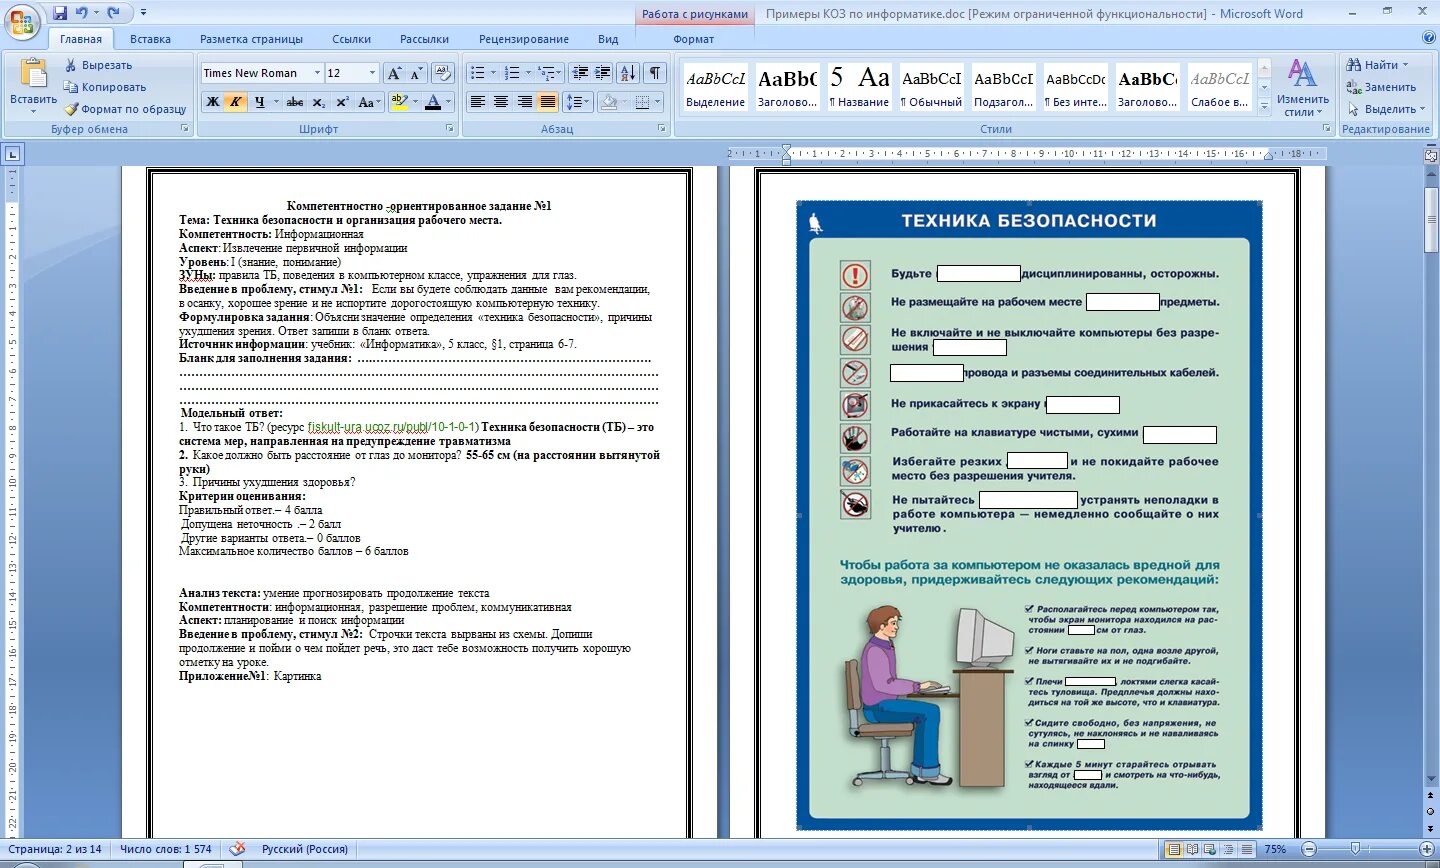The width and height of the screenshot is (1440, 868).
Task: Open the line spacing dropdown
Action: [x=579, y=102]
